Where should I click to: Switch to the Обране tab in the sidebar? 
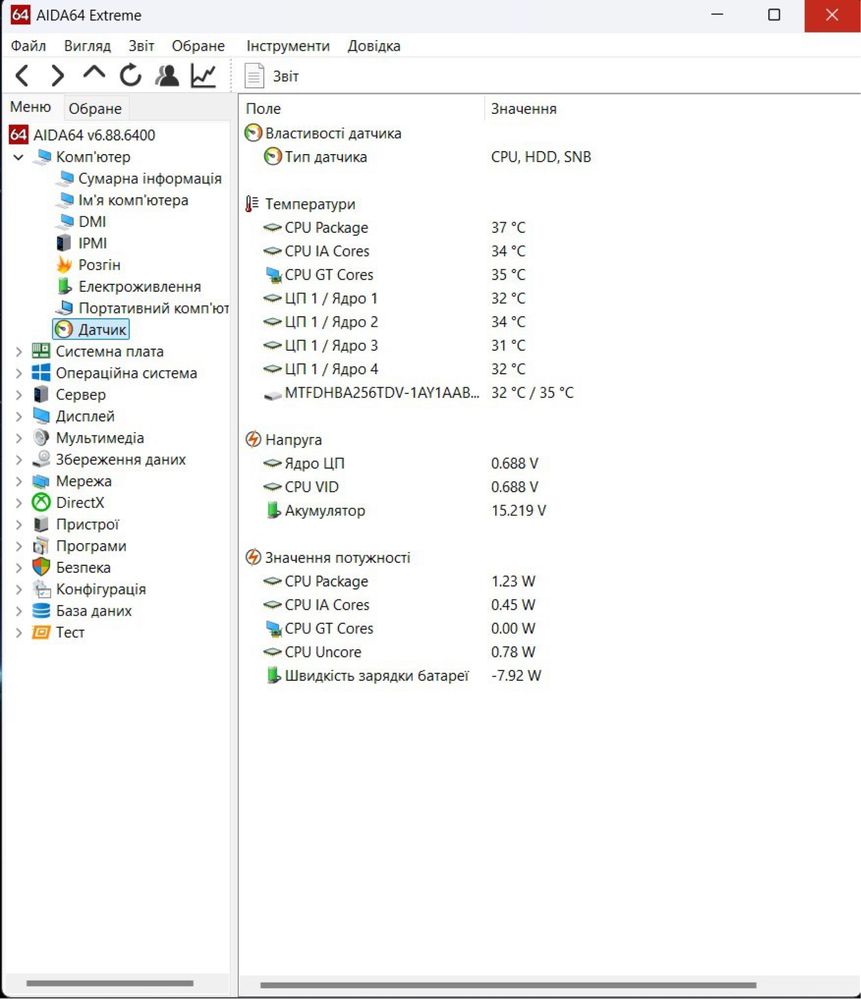point(95,108)
